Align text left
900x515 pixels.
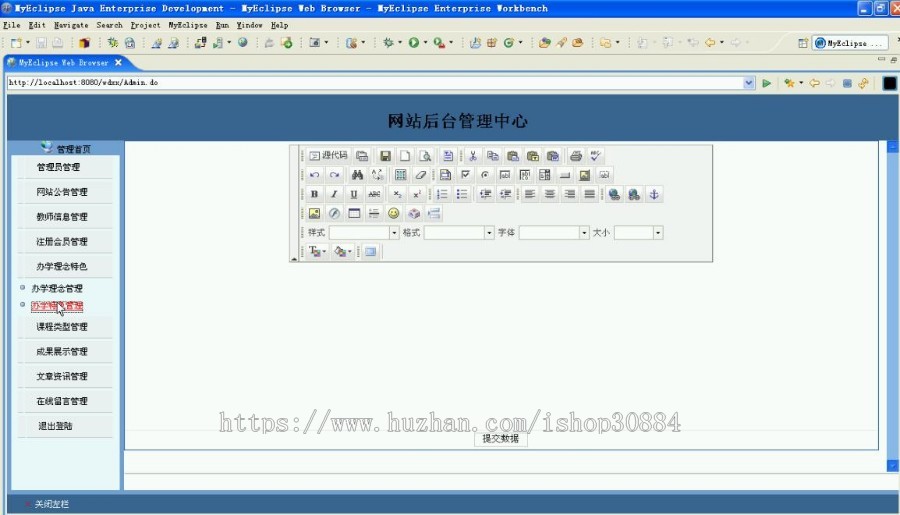point(530,194)
